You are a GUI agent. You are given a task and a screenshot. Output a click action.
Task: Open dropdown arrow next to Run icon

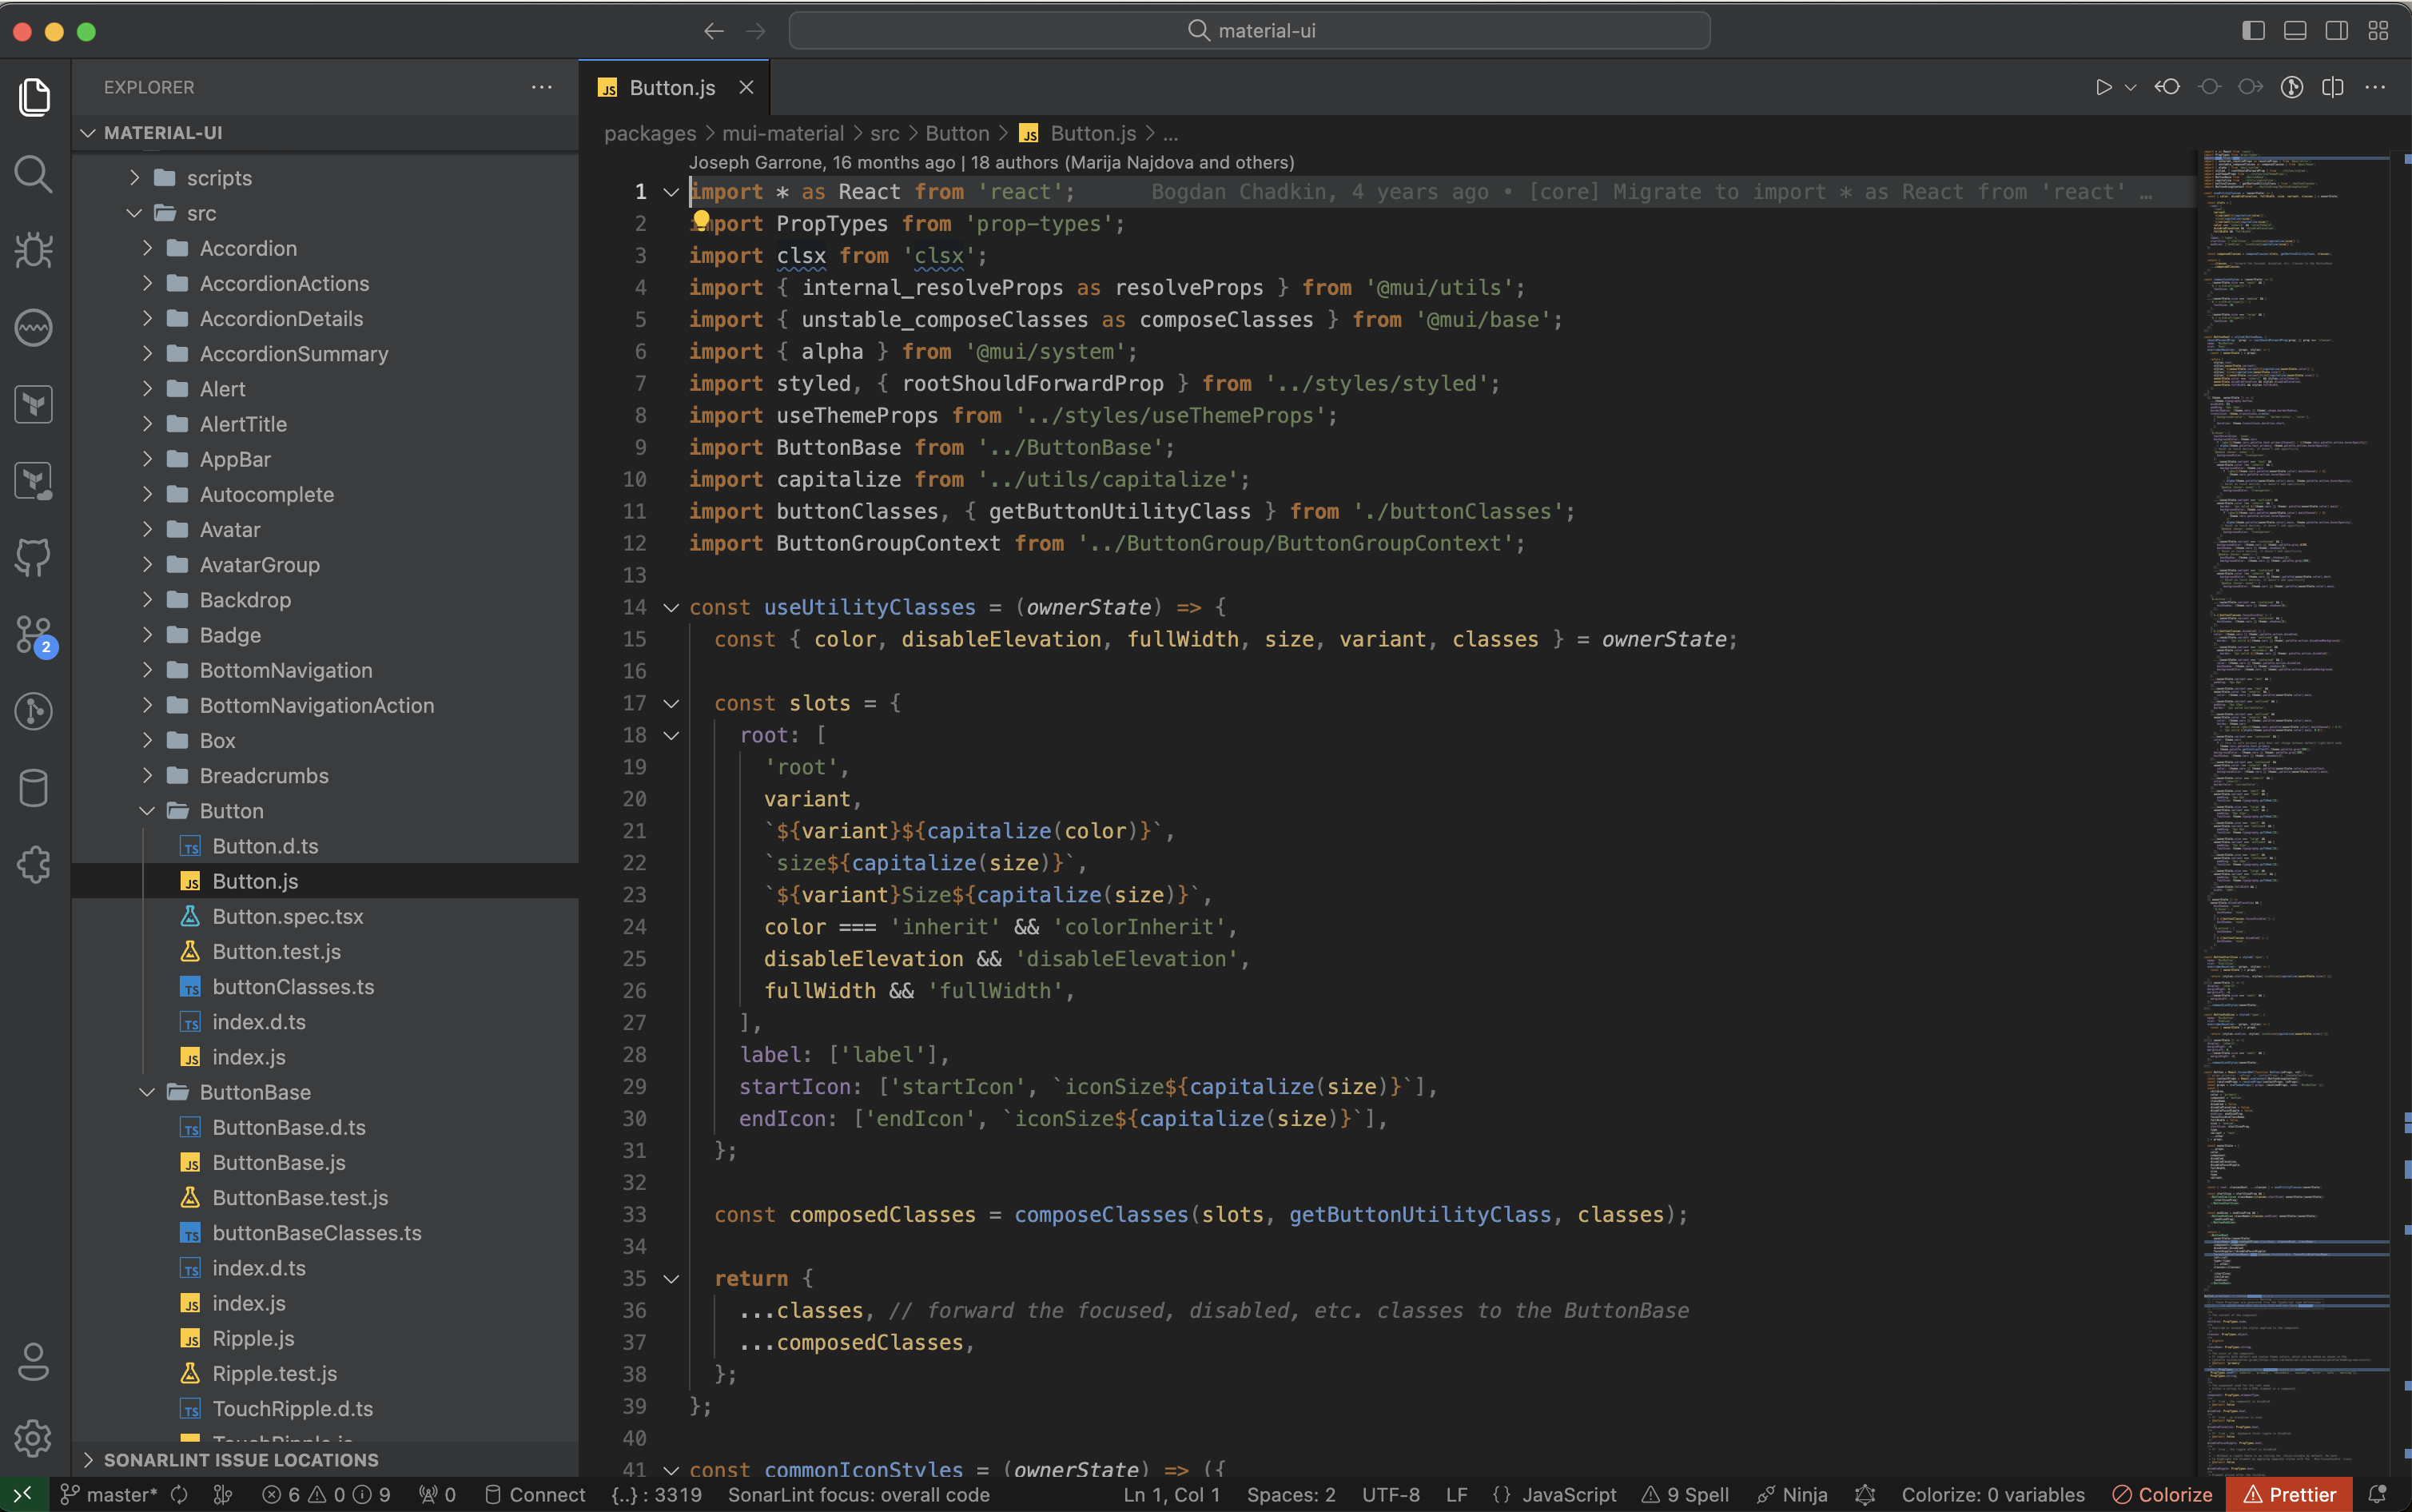pyautogui.click(x=2130, y=87)
